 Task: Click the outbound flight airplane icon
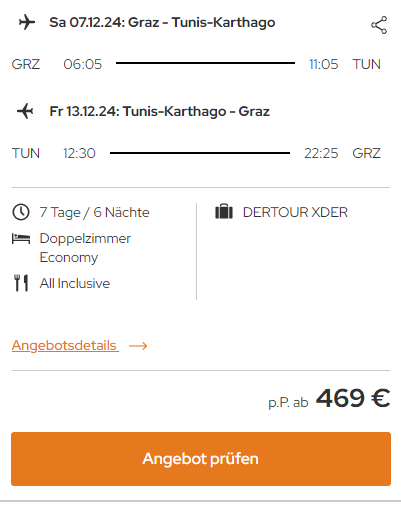coord(27,23)
